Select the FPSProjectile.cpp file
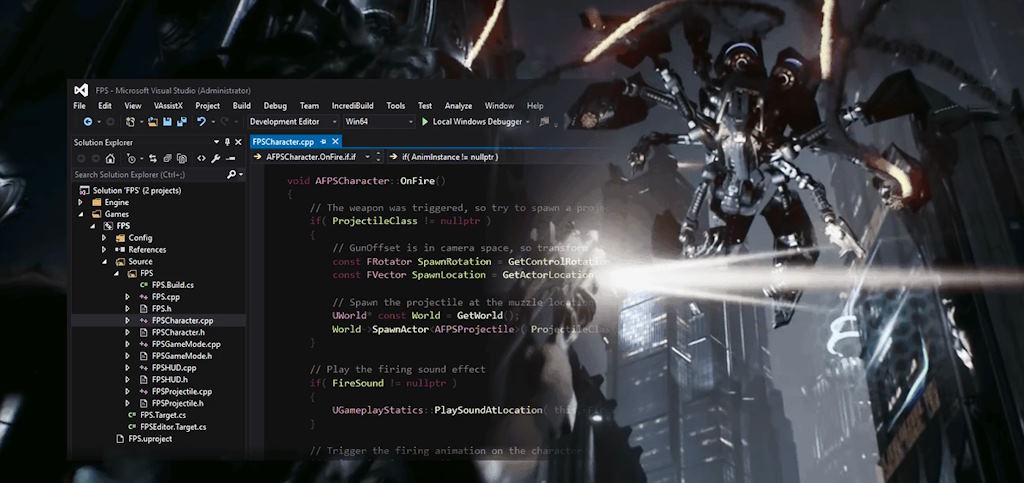1024x483 pixels. pyautogui.click(x=182, y=392)
